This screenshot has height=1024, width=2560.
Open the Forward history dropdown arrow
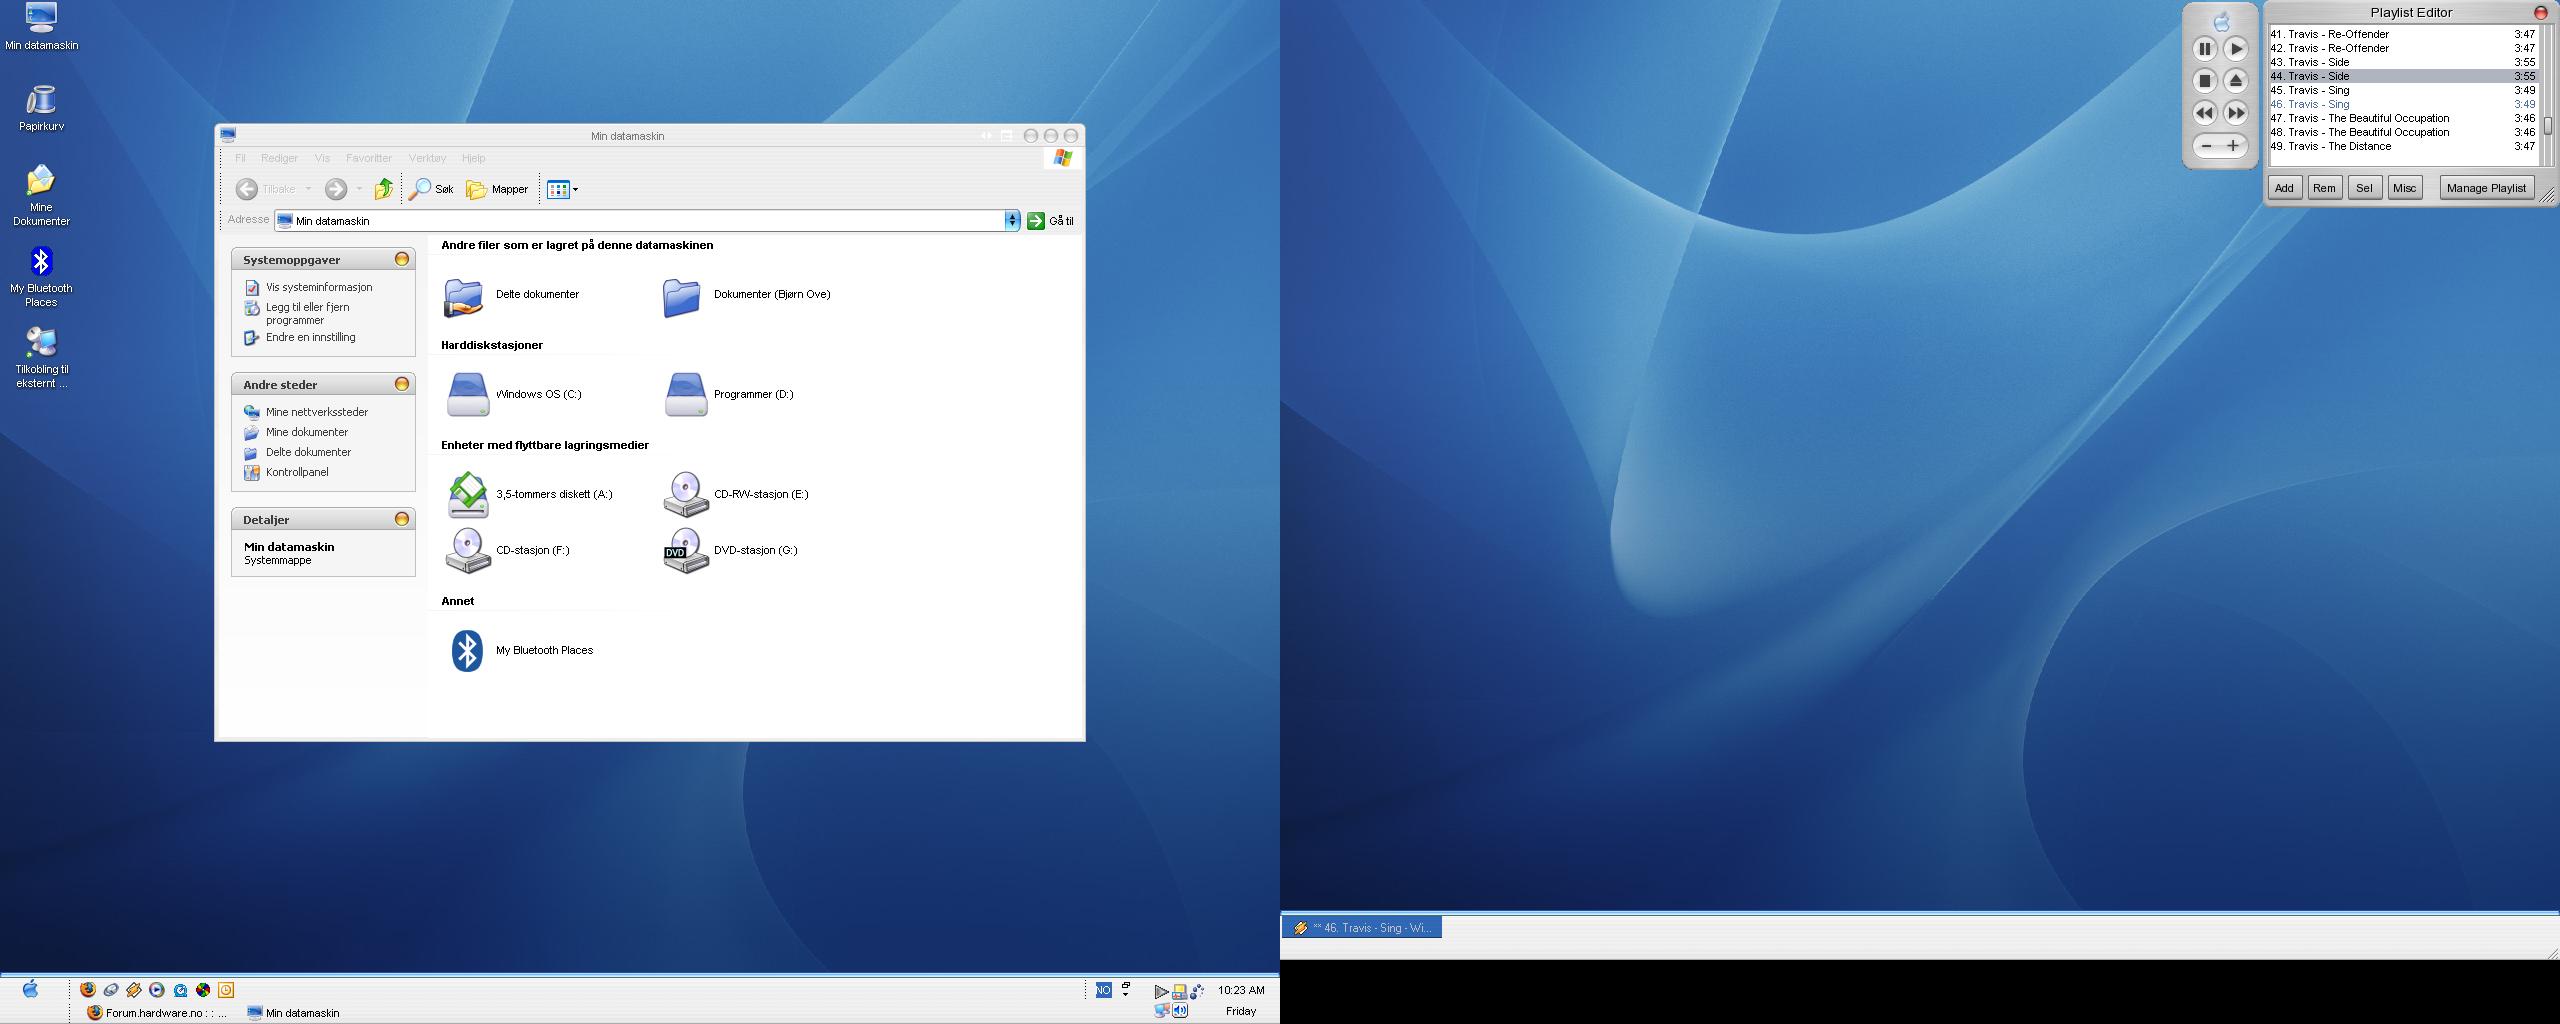[359, 189]
